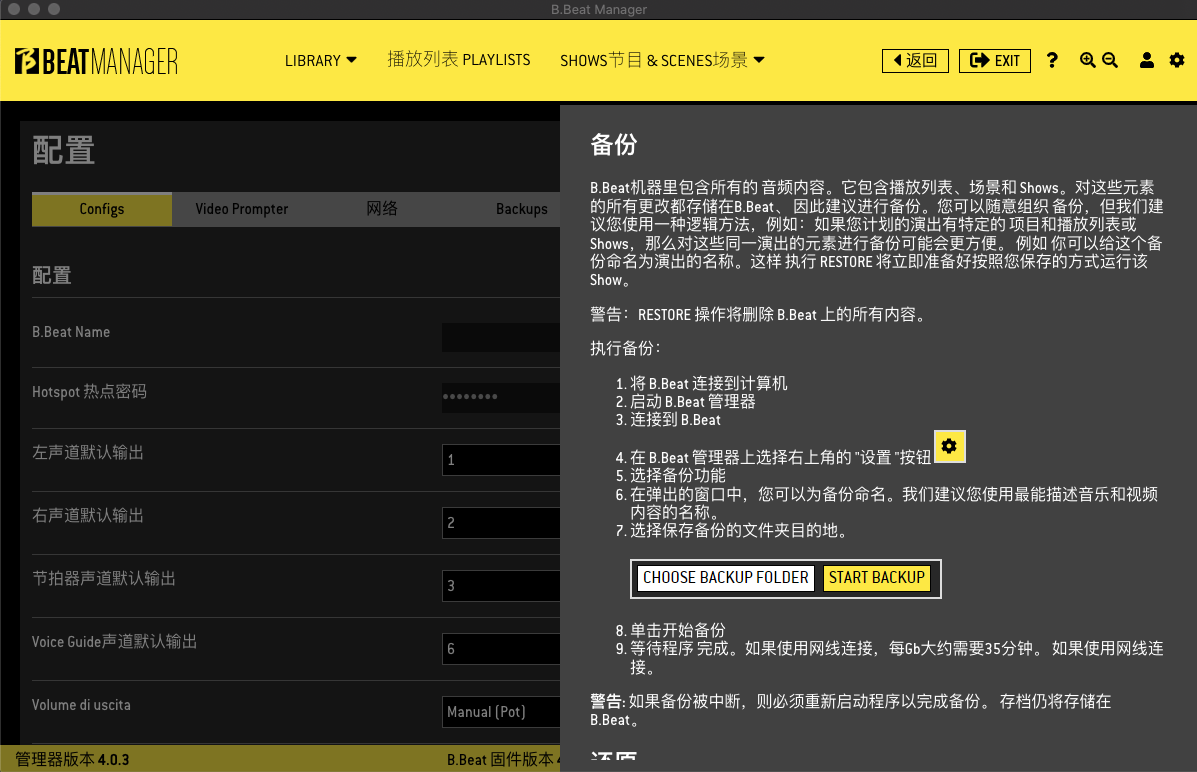Click the B.Beat Manager window title

[598, 9]
